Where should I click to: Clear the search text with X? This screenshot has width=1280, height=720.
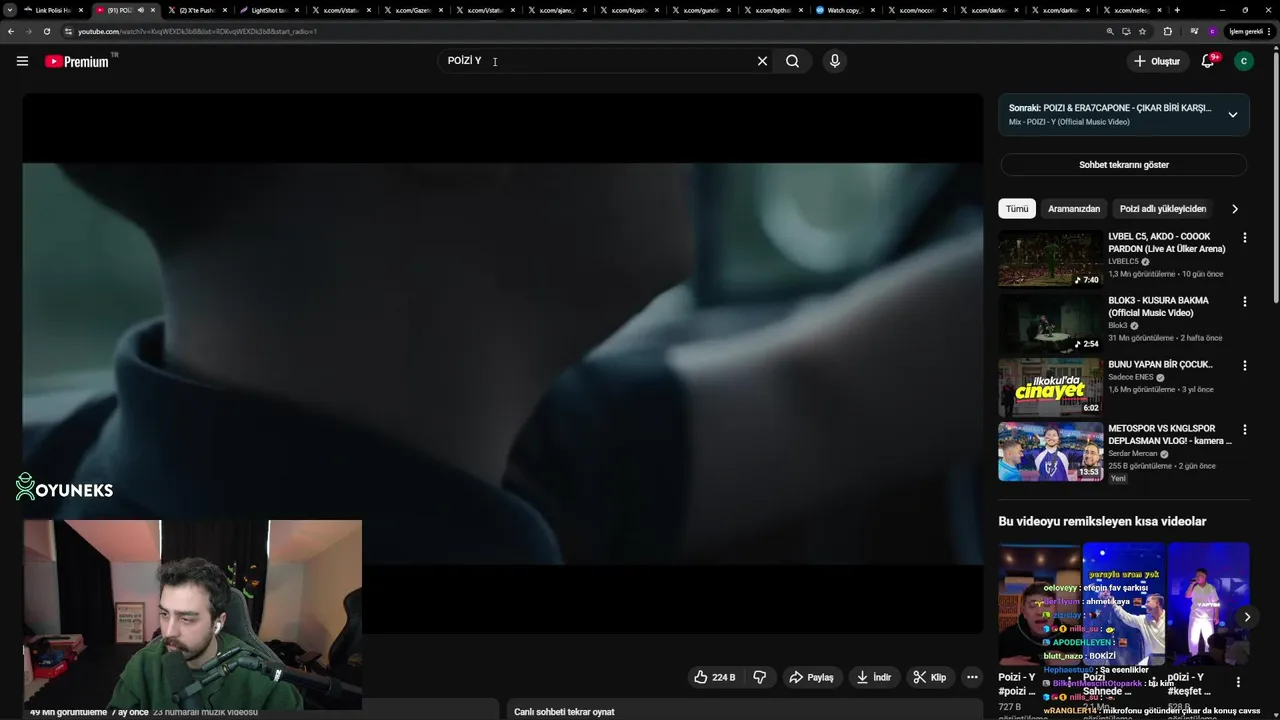(x=762, y=61)
